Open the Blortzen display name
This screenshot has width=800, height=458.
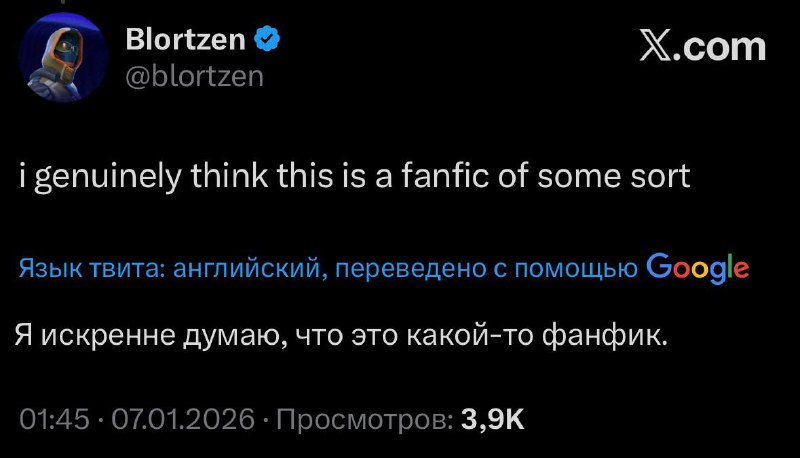tap(189, 40)
